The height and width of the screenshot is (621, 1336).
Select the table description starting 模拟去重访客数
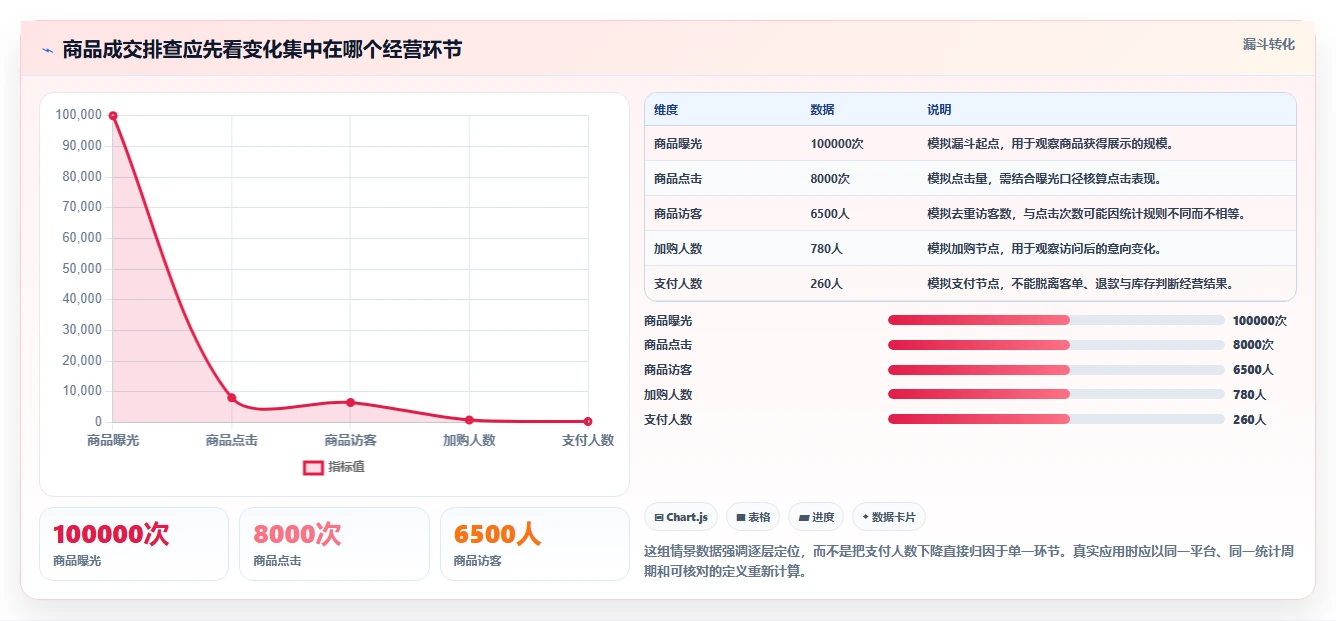click(x=1089, y=214)
